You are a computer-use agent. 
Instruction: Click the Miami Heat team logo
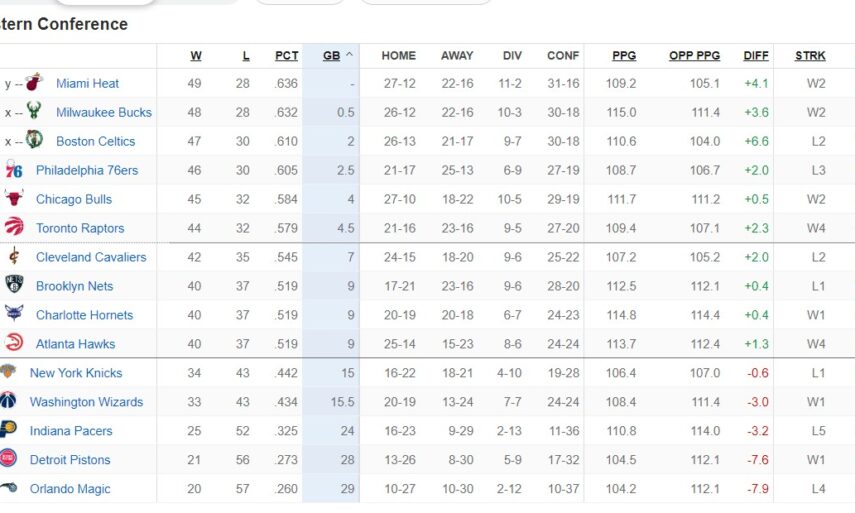click(34, 83)
